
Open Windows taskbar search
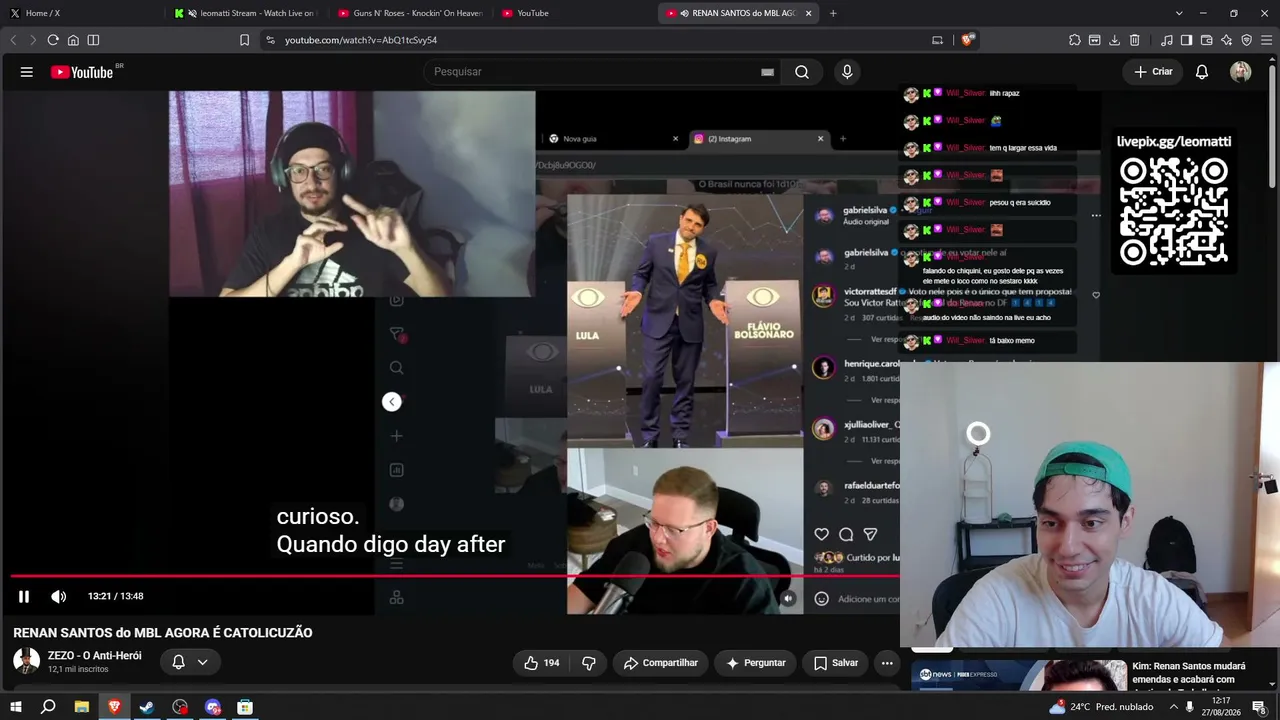48,707
